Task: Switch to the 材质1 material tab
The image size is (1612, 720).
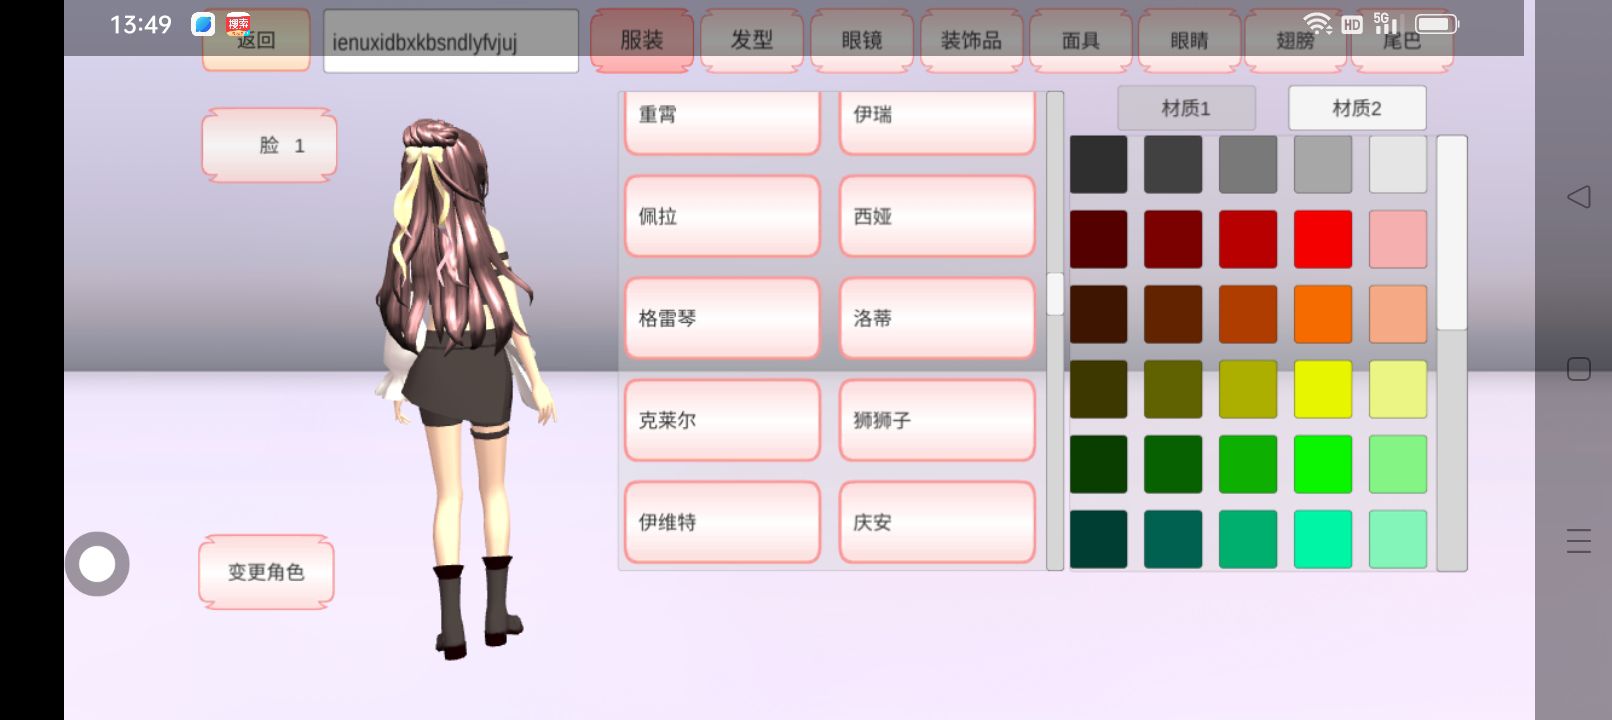Action: [x=1186, y=108]
